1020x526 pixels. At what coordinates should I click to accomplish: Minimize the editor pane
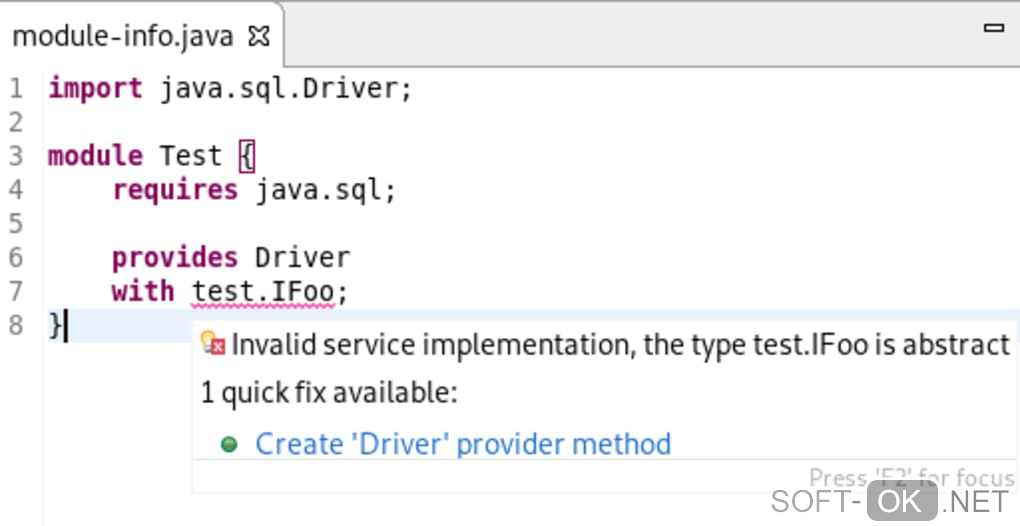pos(993,29)
